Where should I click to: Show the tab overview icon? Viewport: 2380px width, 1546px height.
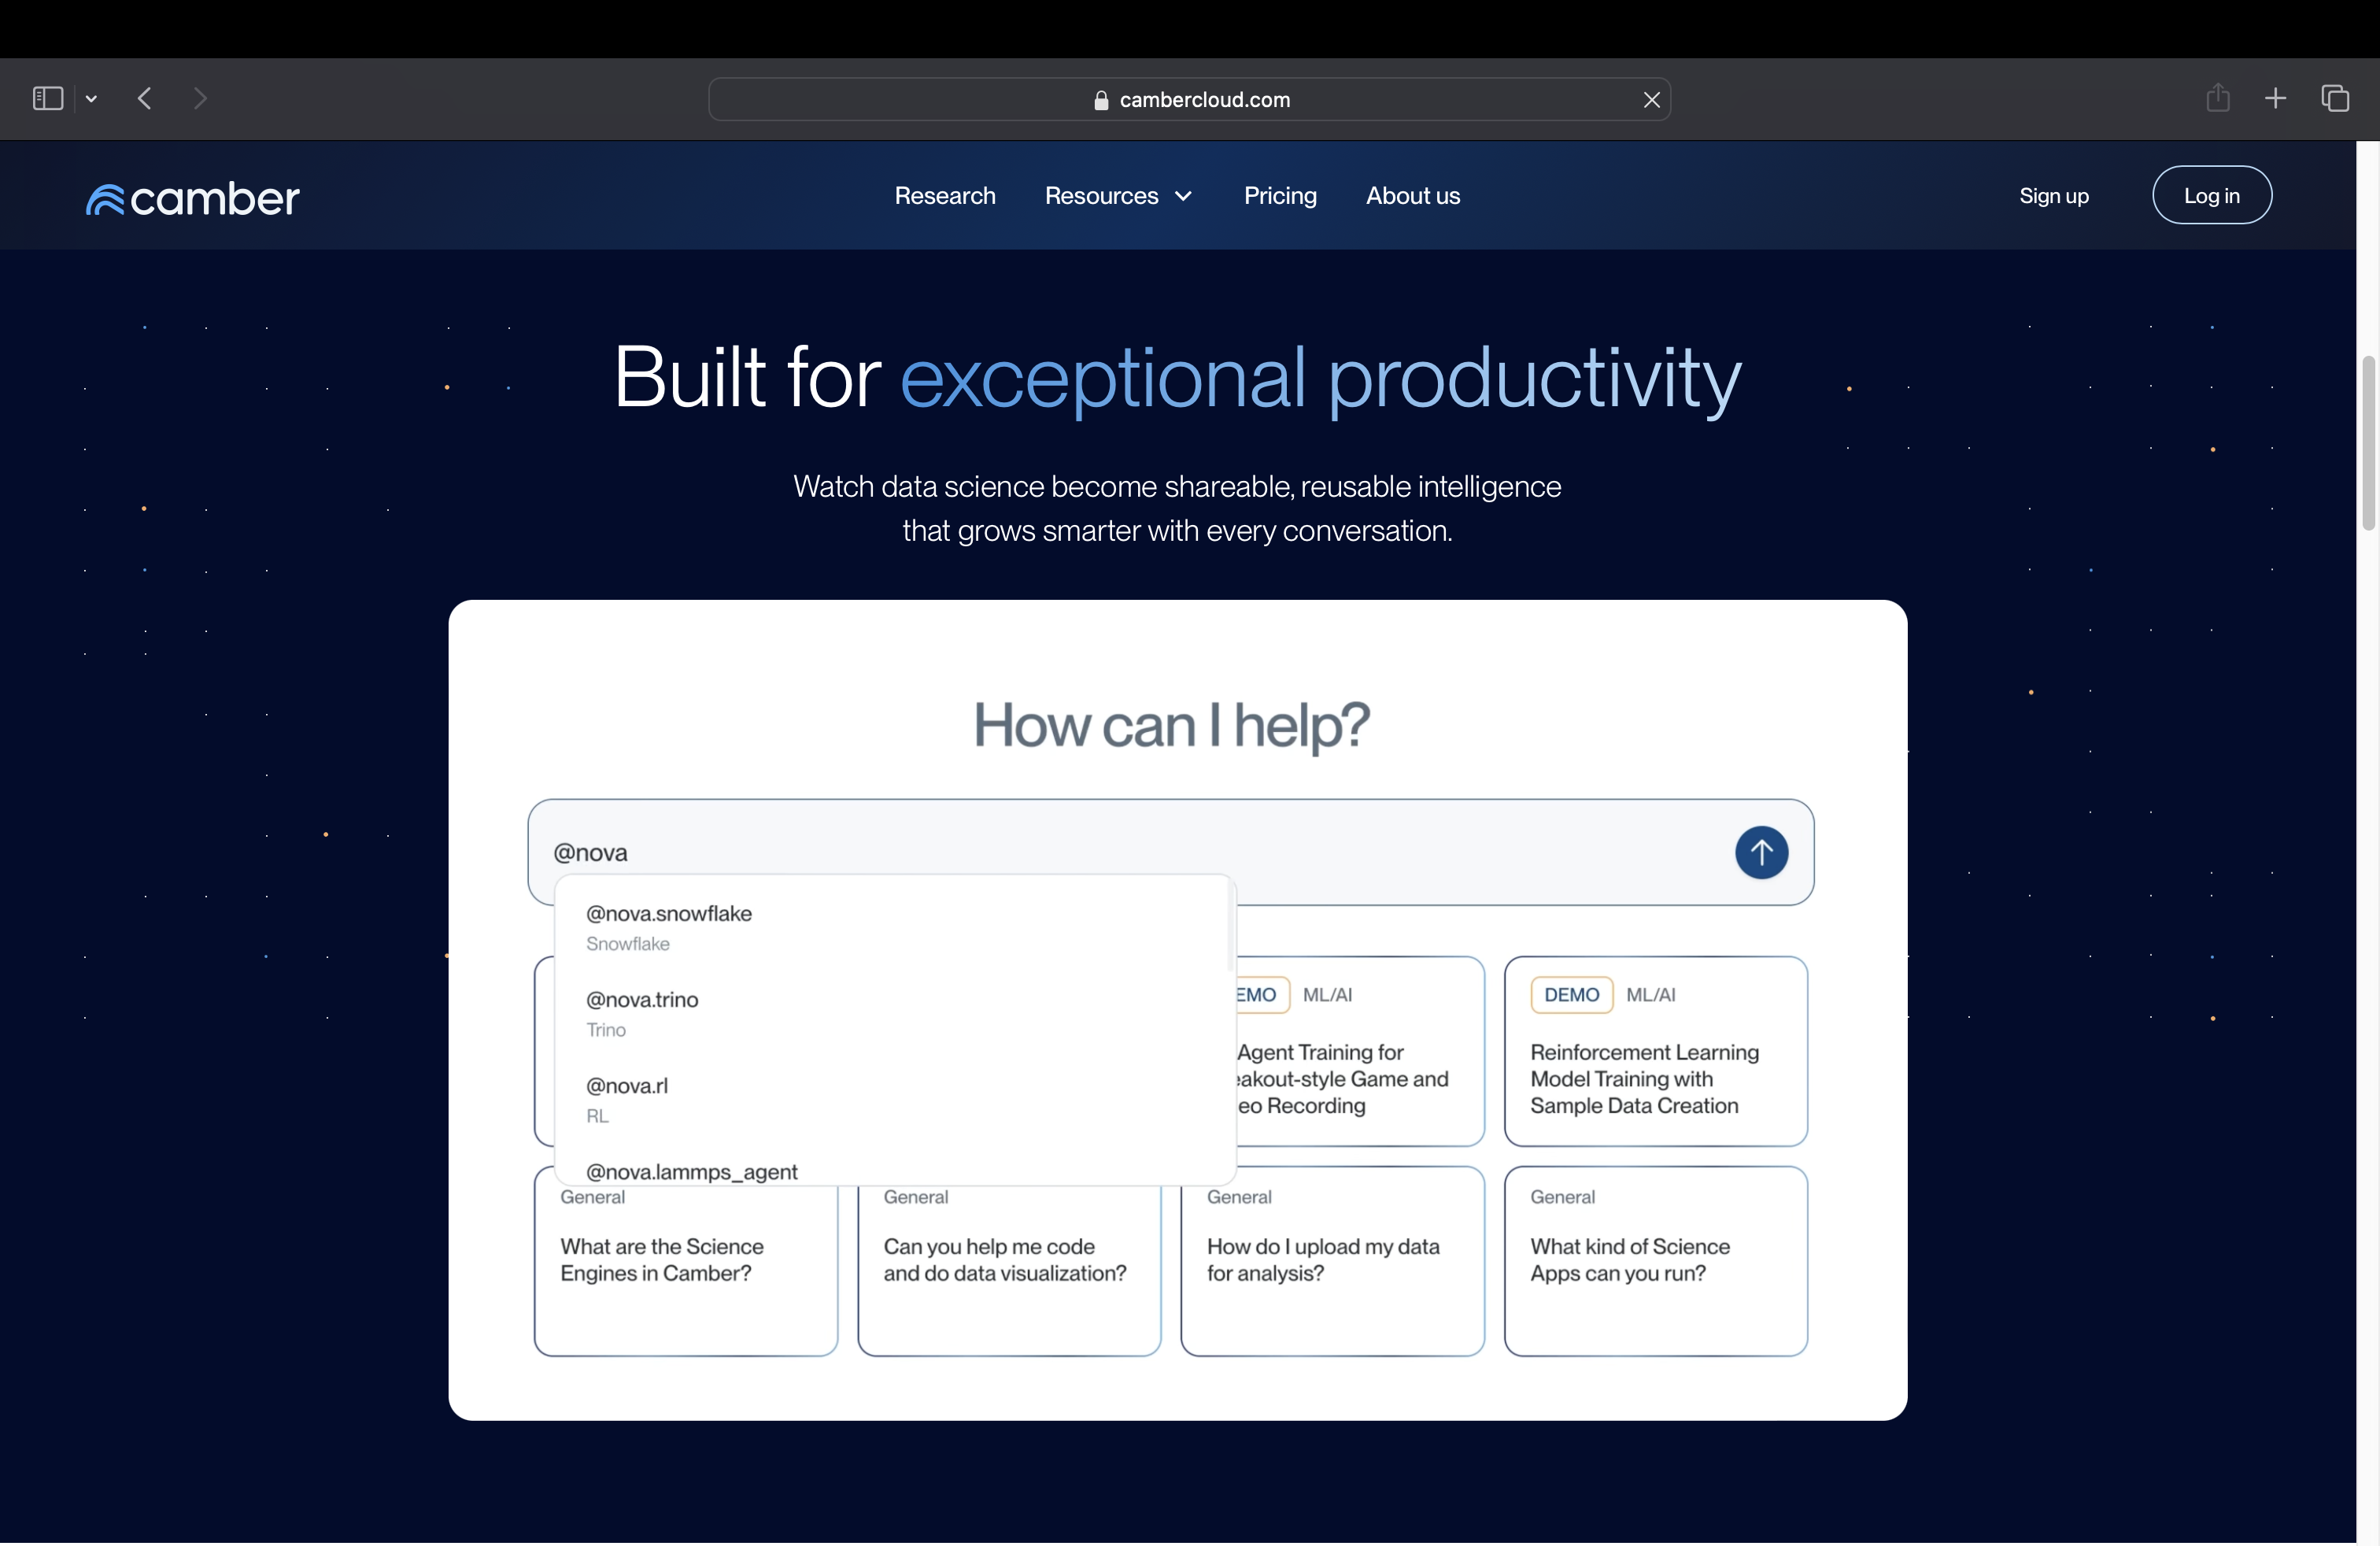(2334, 98)
